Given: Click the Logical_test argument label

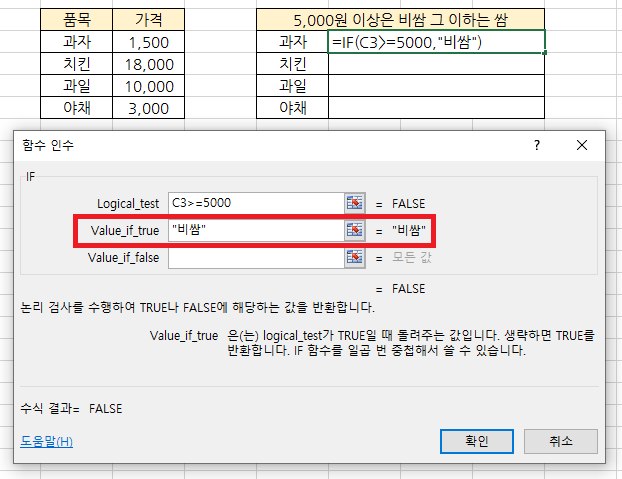Looking at the screenshot, I should pos(128,204).
